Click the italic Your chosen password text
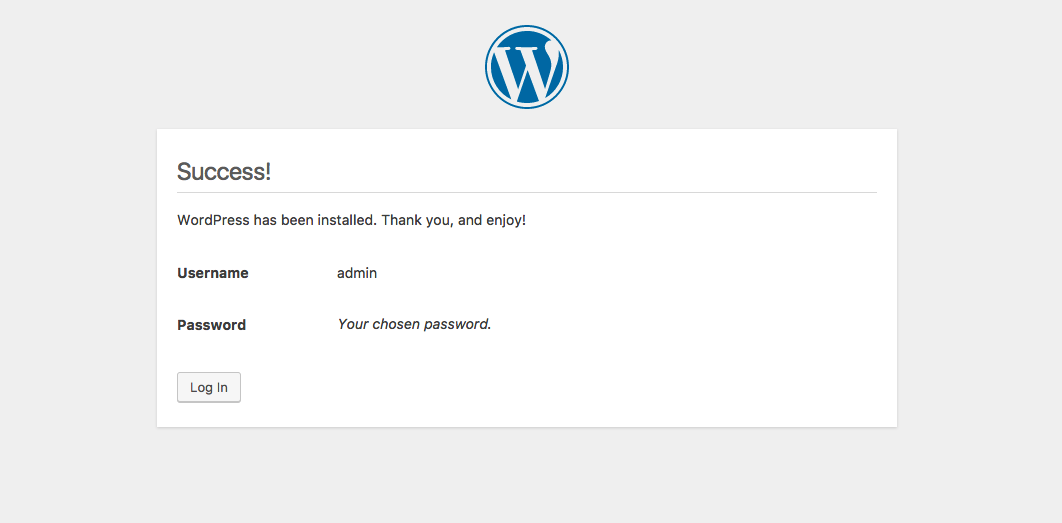This screenshot has height=523, width=1062. (414, 324)
